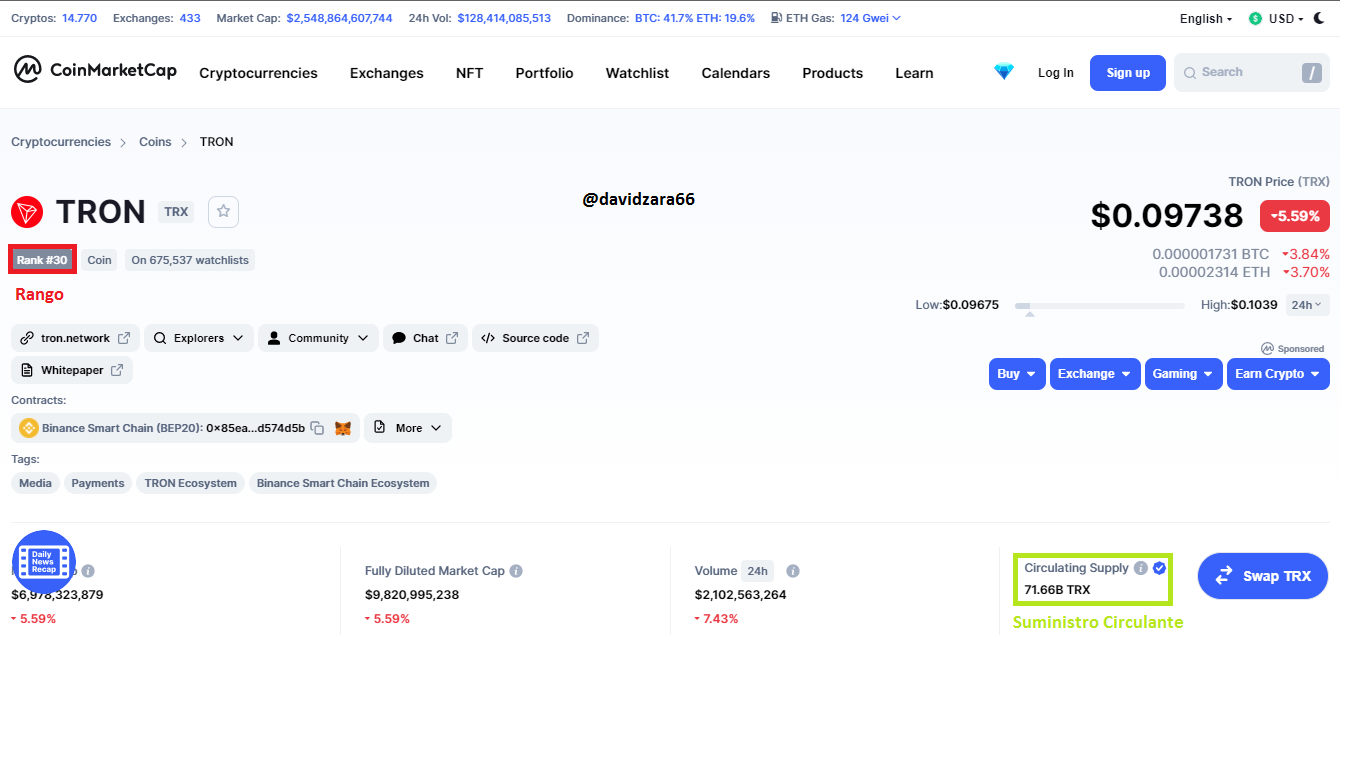The width and height of the screenshot is (1366, 768).
Task: Open info icon beside Fully Diluted Market Cap
Action: click(x=516, y=571)
